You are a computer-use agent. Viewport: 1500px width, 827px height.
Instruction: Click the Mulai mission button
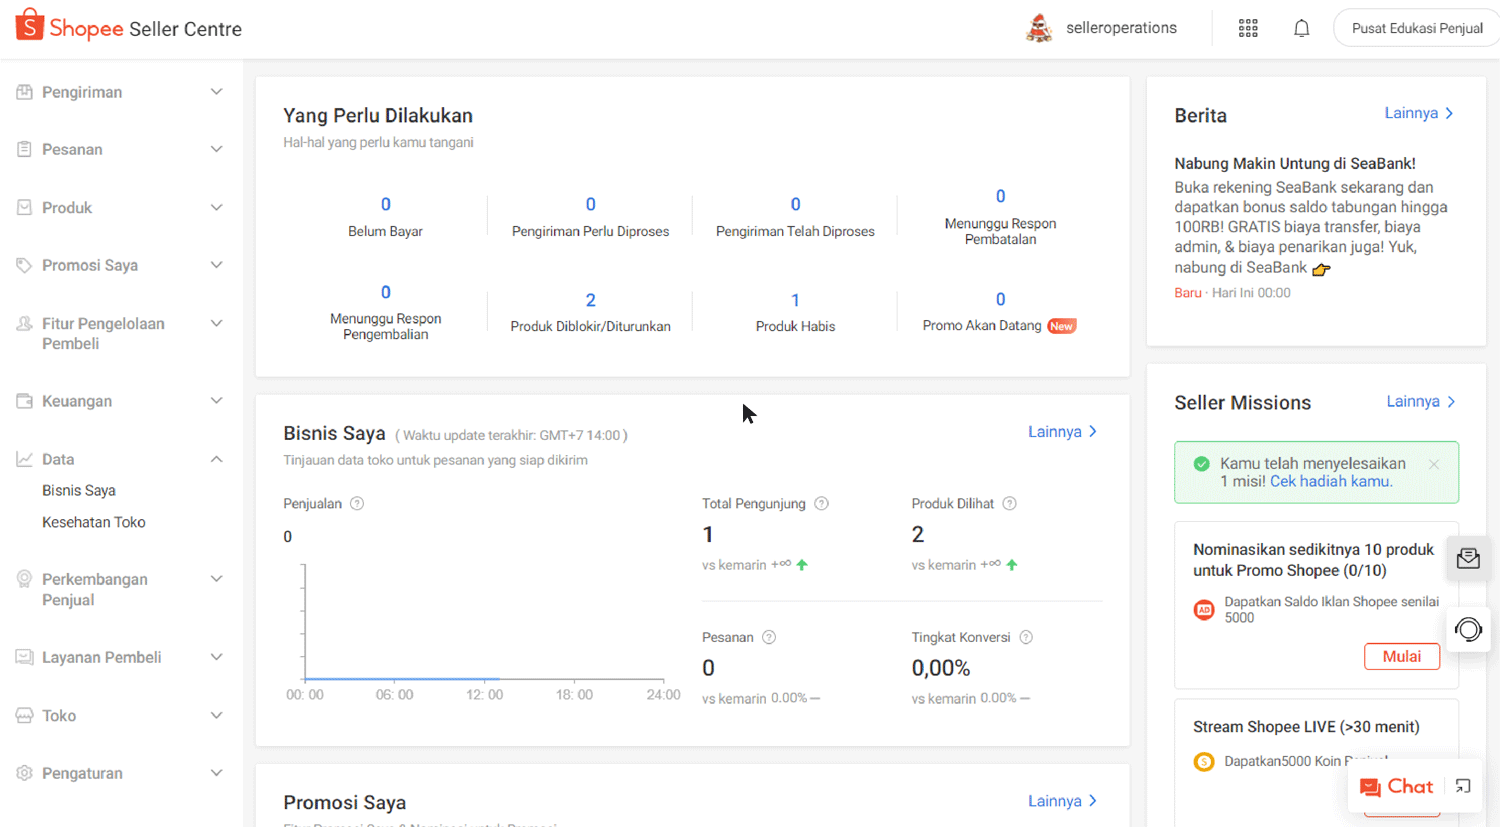click(x=1402, y=656)
